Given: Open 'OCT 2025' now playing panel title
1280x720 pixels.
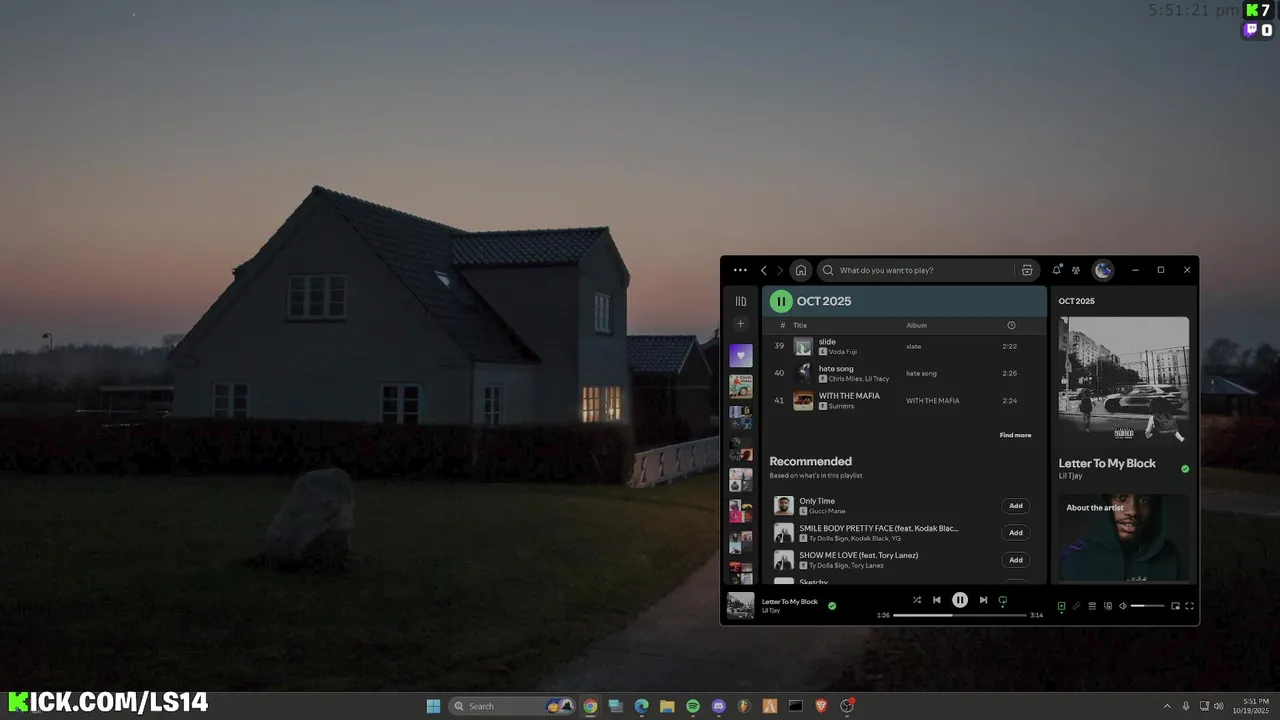Looking at the screenshot, I should (x=1077, y=301).
